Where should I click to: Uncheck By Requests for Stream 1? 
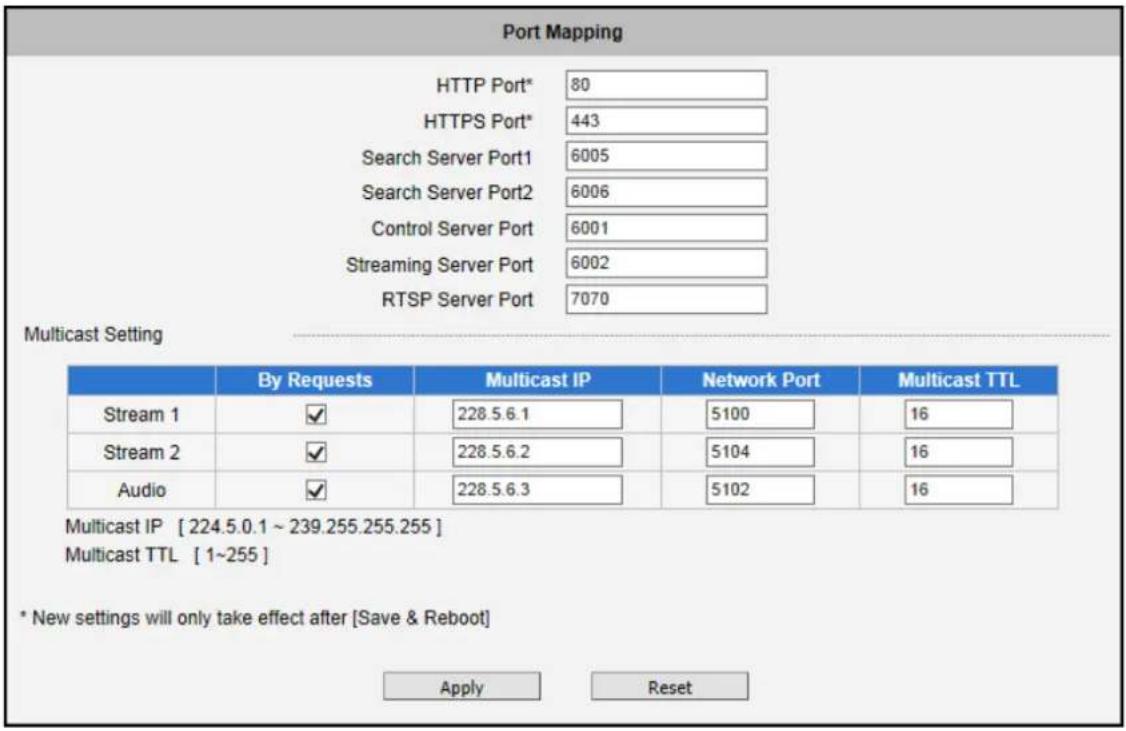click(316, 414)
